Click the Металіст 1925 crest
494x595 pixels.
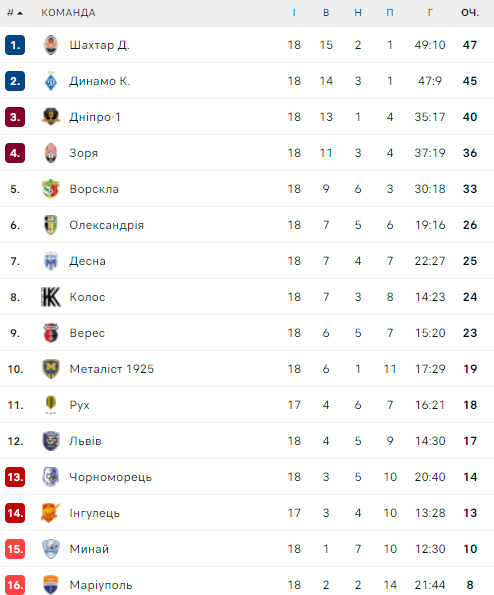click(51, 369)
